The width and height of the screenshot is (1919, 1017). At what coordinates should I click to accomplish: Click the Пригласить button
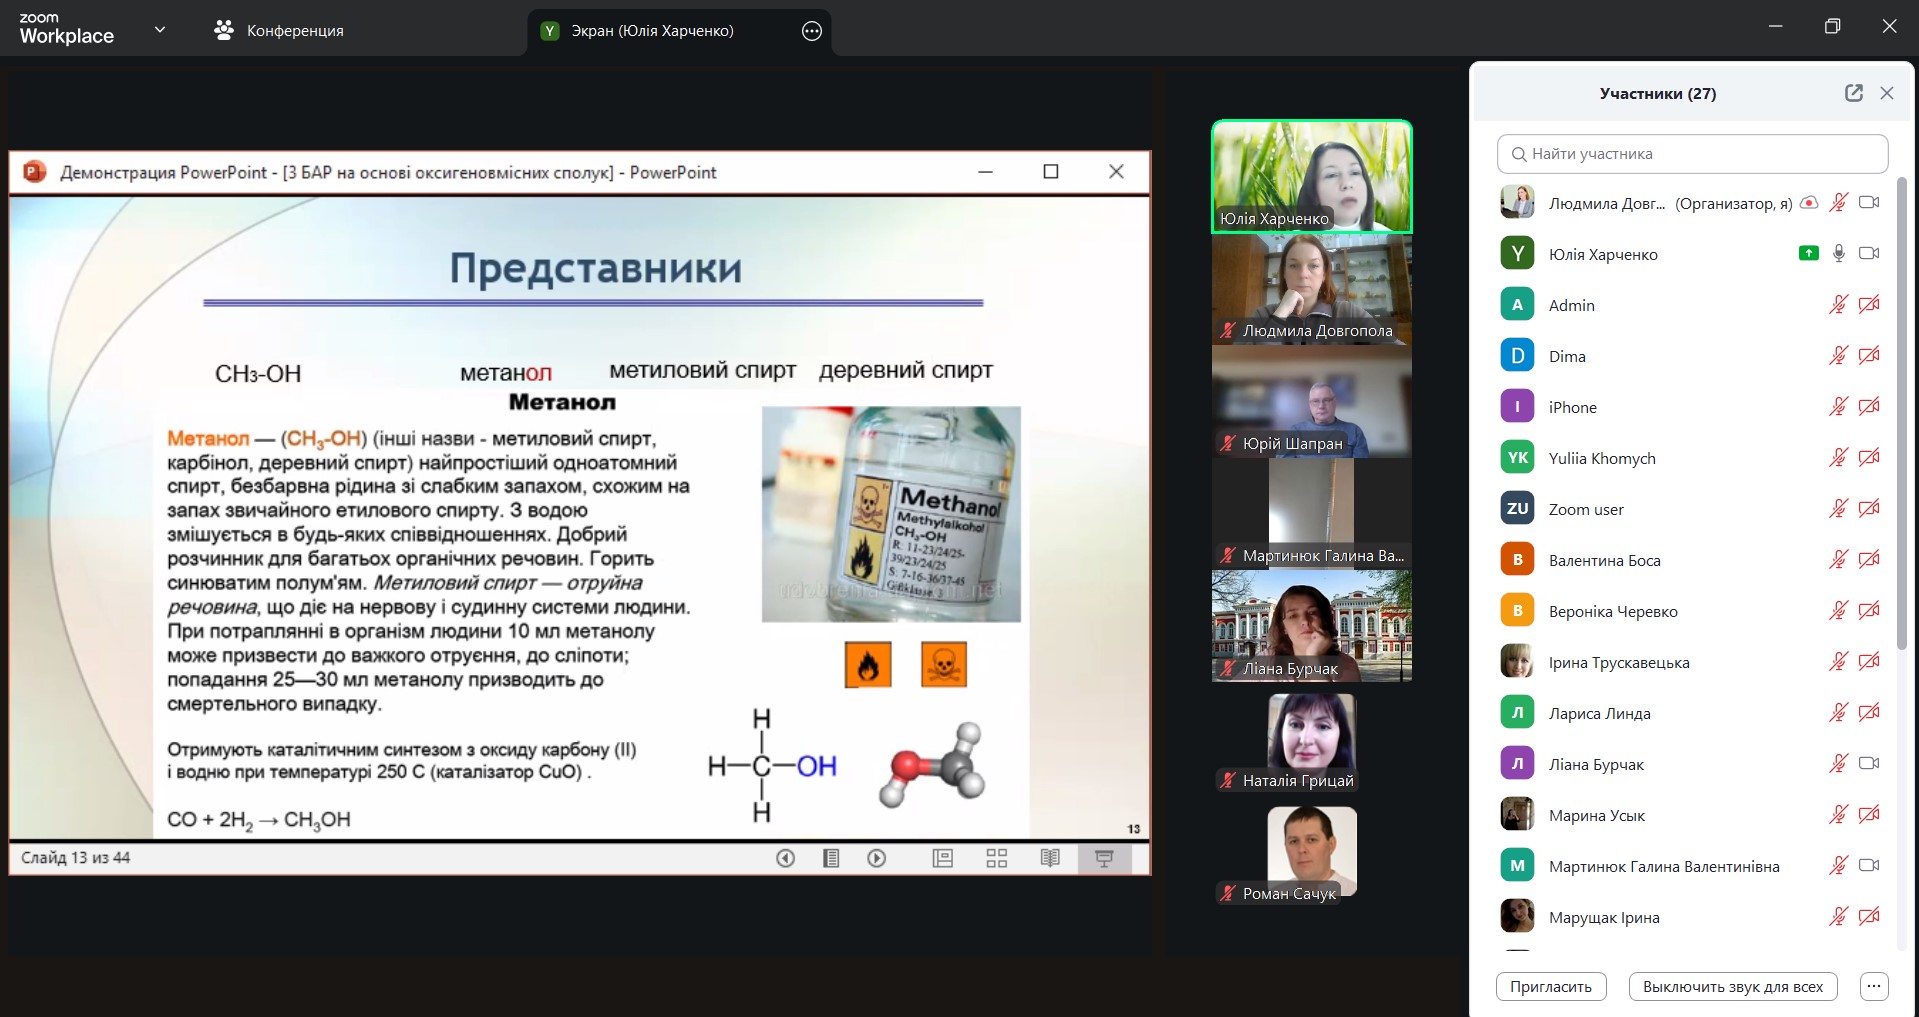[1550, 986]
